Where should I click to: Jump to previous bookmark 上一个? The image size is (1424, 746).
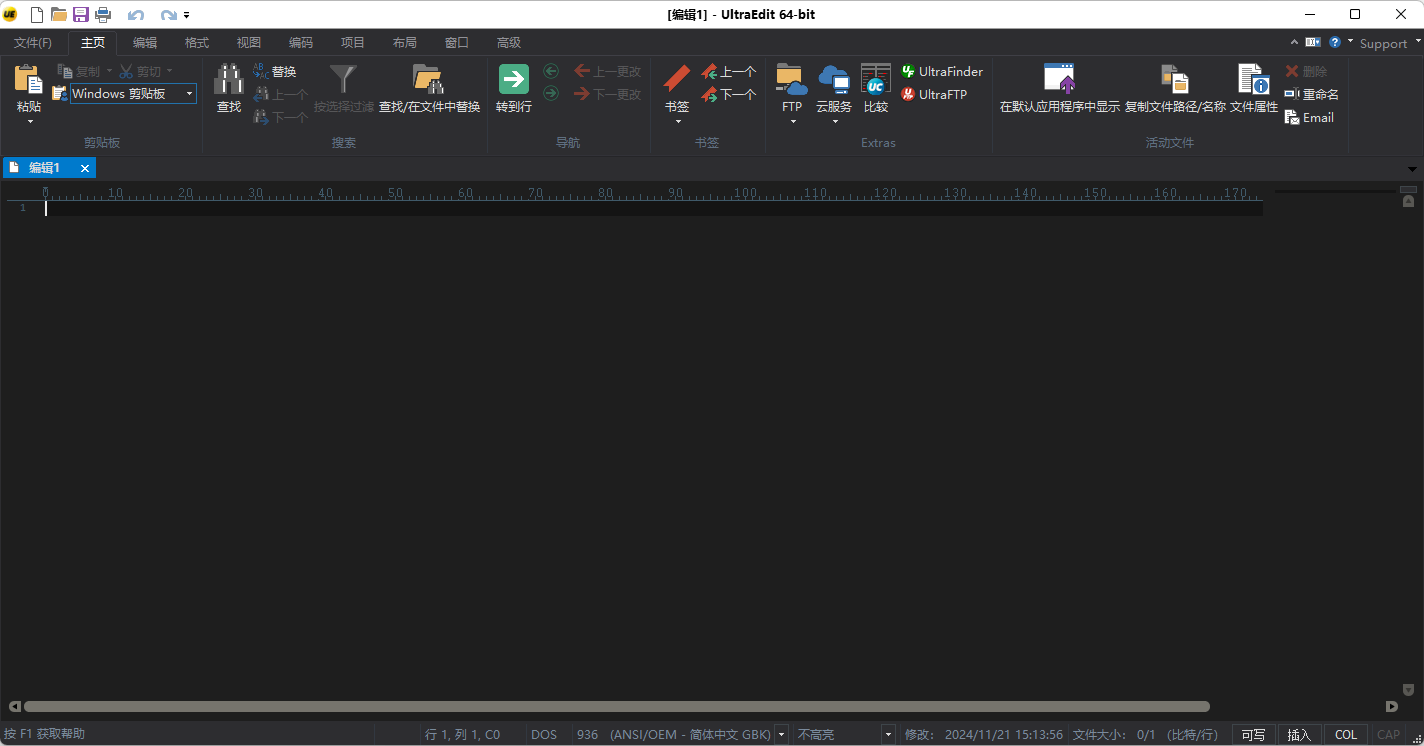(729, 71)
